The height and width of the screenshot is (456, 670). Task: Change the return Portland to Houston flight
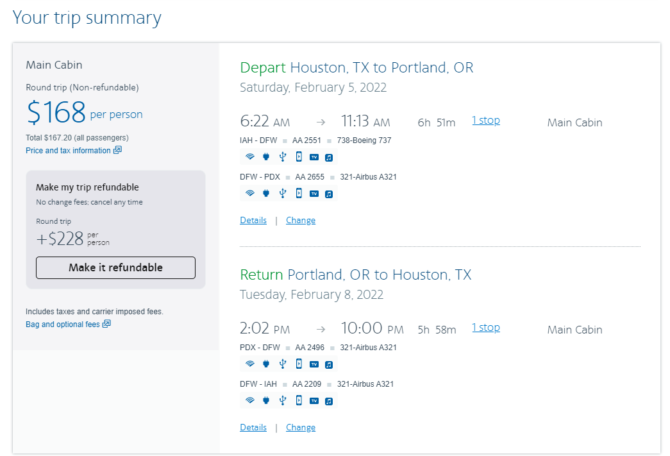(x=300, y=427)
